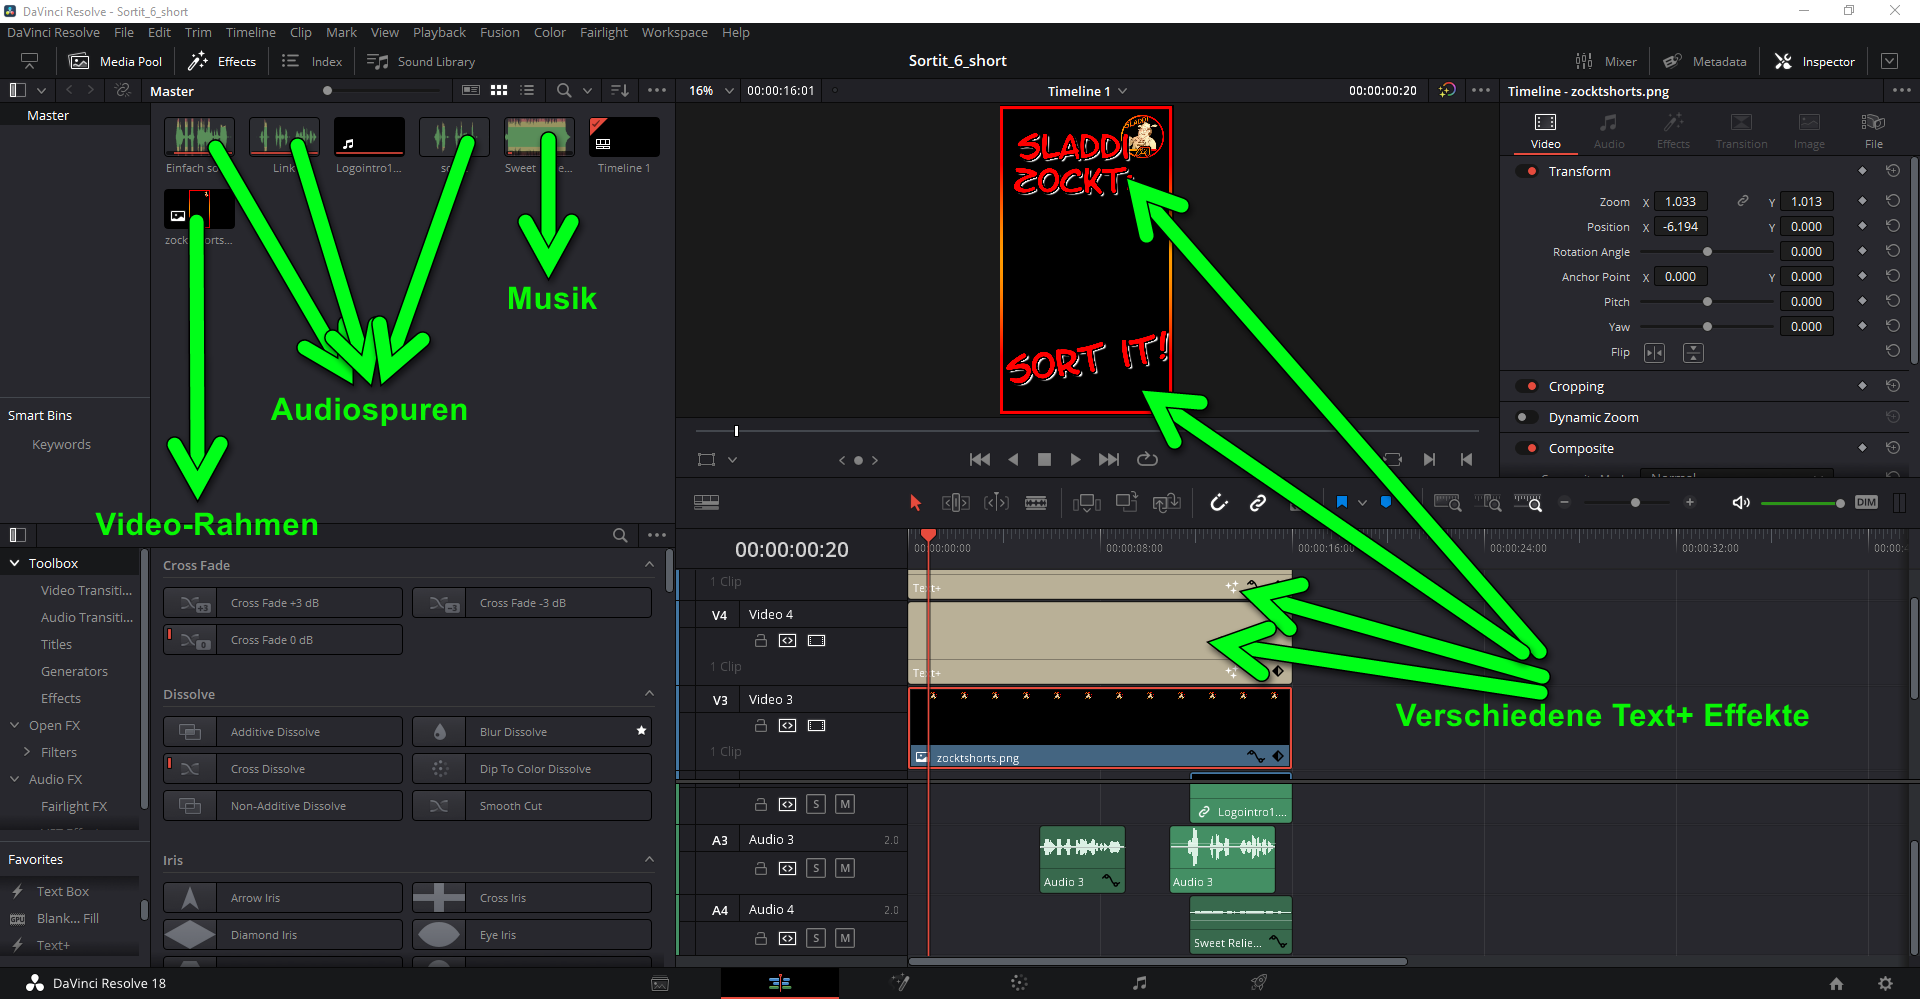
Task: Adjust the Rotation Angle slider
Action: coord(1707,252)
